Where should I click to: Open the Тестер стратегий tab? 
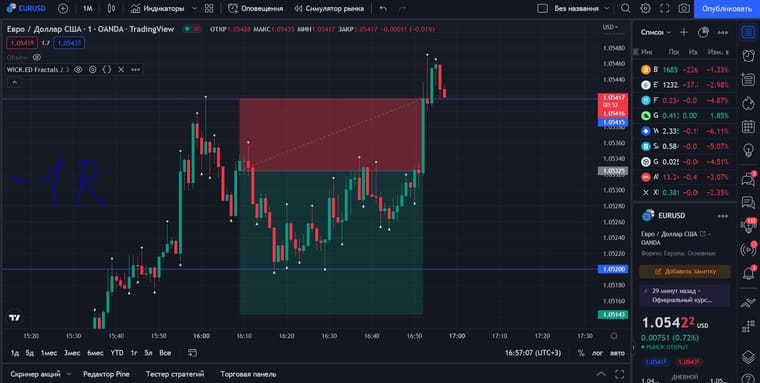(174, 374)
